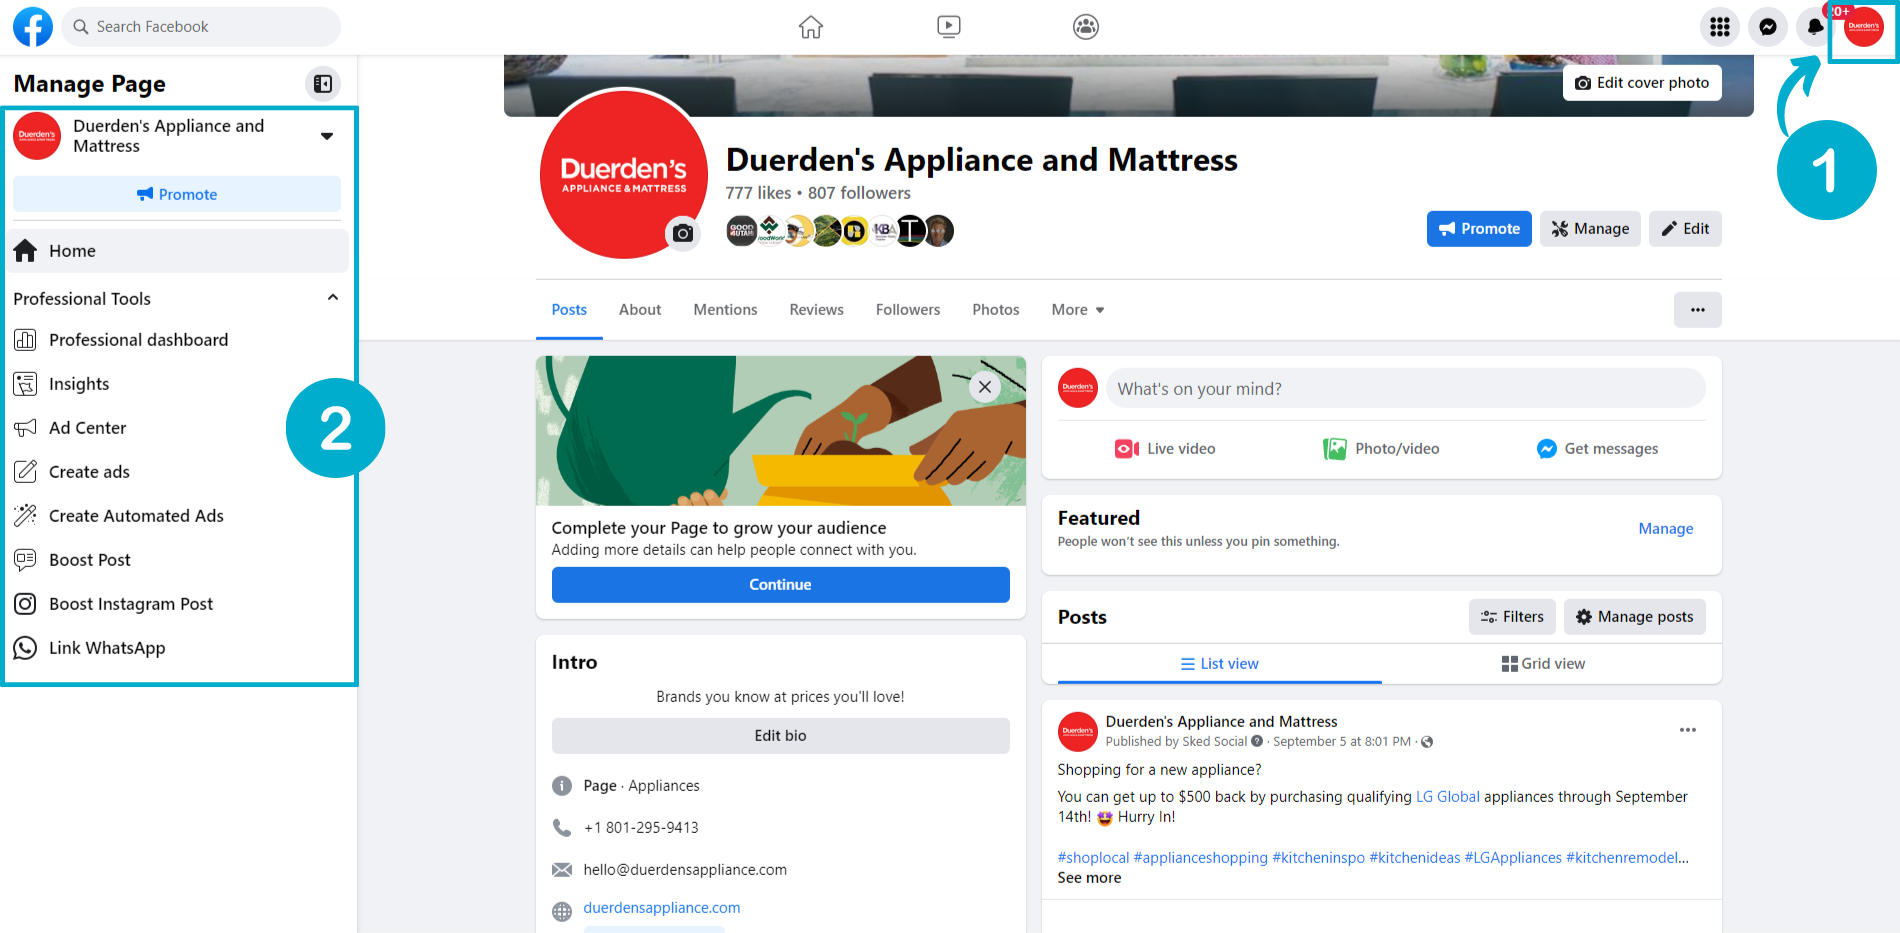Select Link WhatsApp in sidebar
The height and width of the screenshot is (933, 1900).
click(x=178, y=648)
